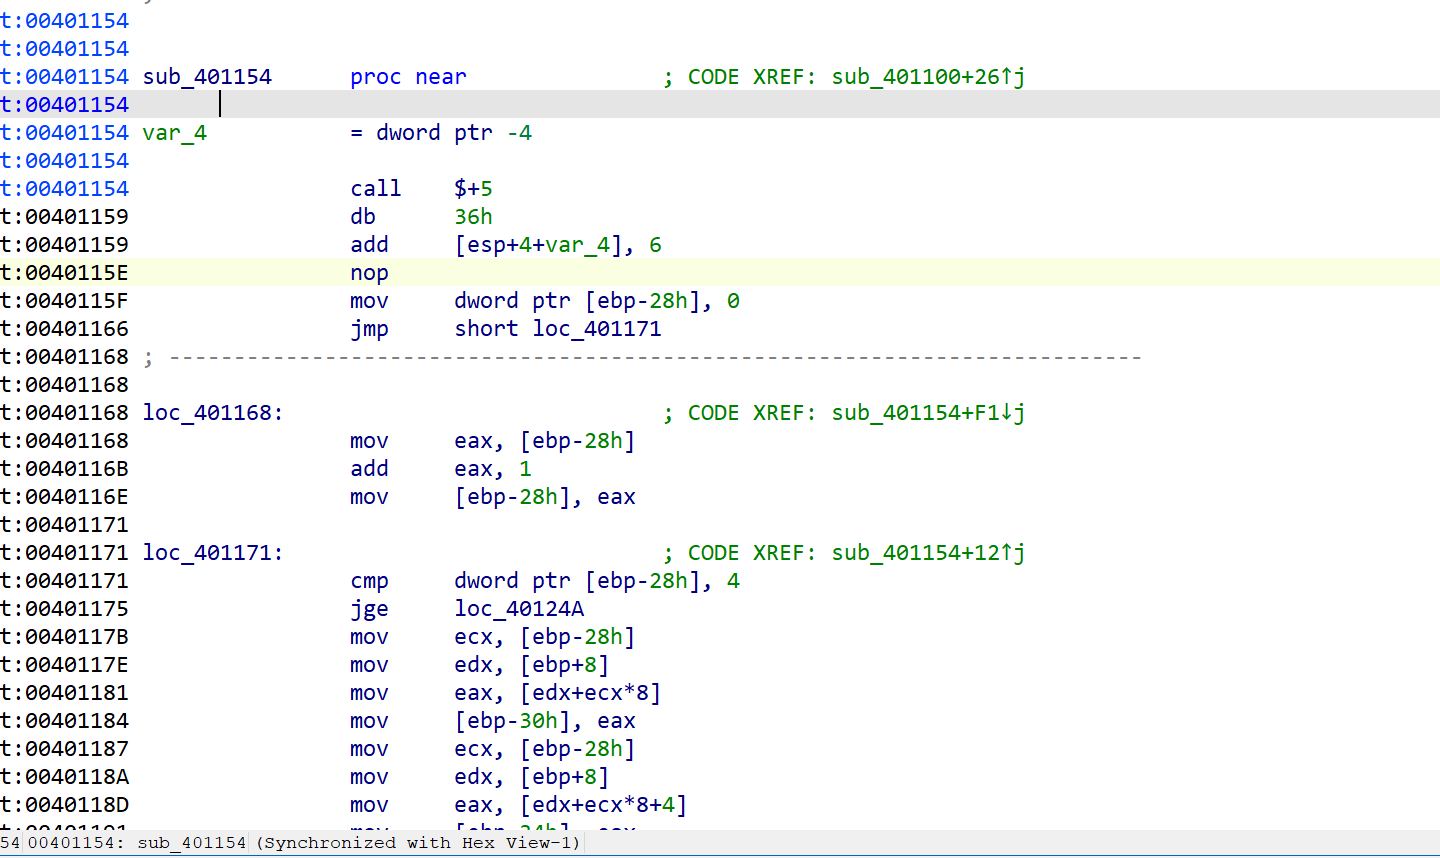The height and width of the screenshot is (858, 1440).
Task: Select the [esp+4+var_4] operand
Action: (544, 245)
